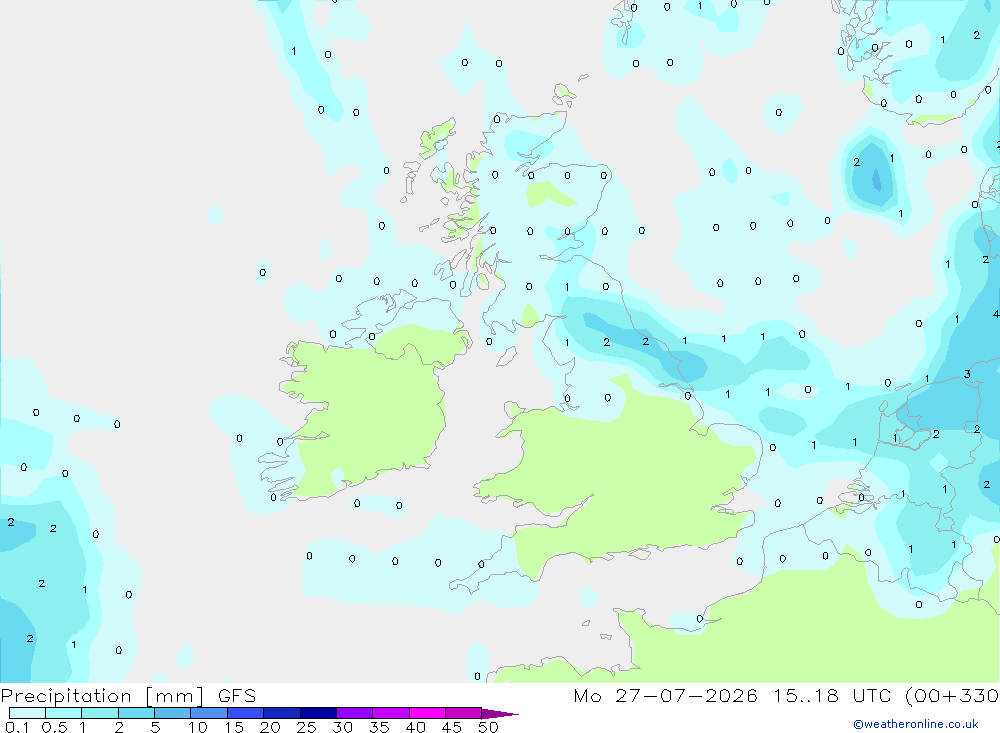
Task: Click legend swatch between 40 and 45
Action: [x=427, y=713]
